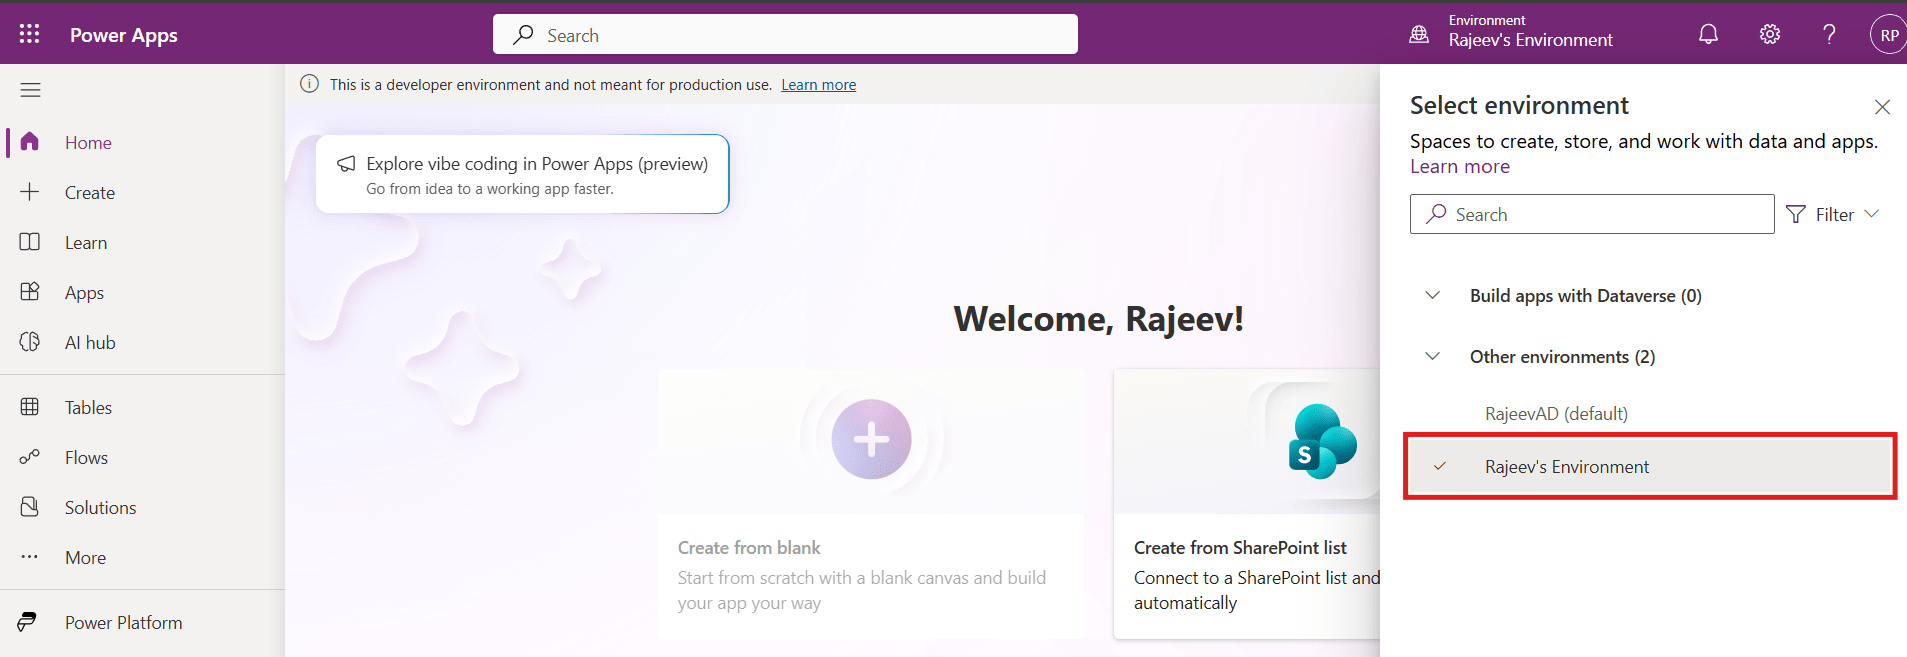Open the settings gear

[x=1770, y=34]
